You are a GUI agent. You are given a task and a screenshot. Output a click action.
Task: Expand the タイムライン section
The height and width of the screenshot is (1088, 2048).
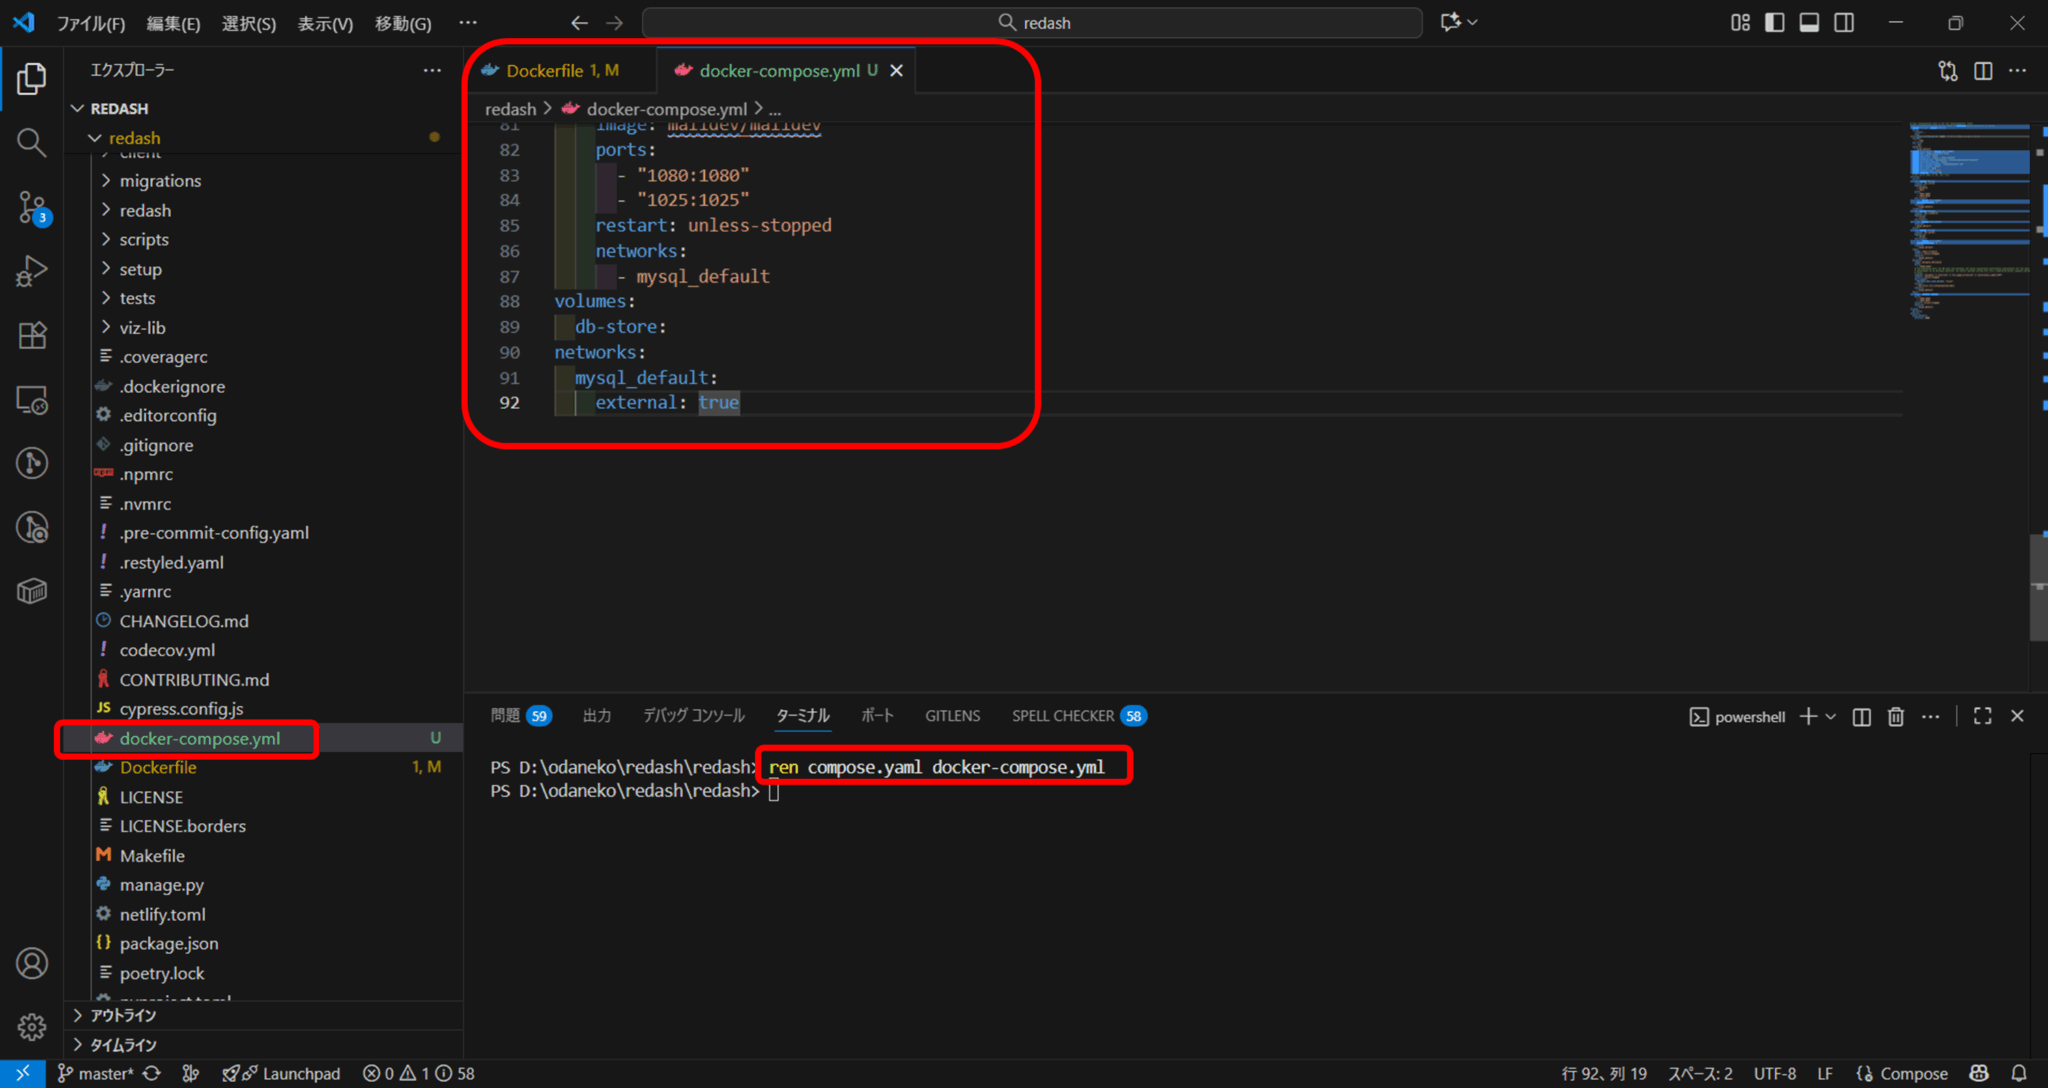click(x=123, y=1045)
